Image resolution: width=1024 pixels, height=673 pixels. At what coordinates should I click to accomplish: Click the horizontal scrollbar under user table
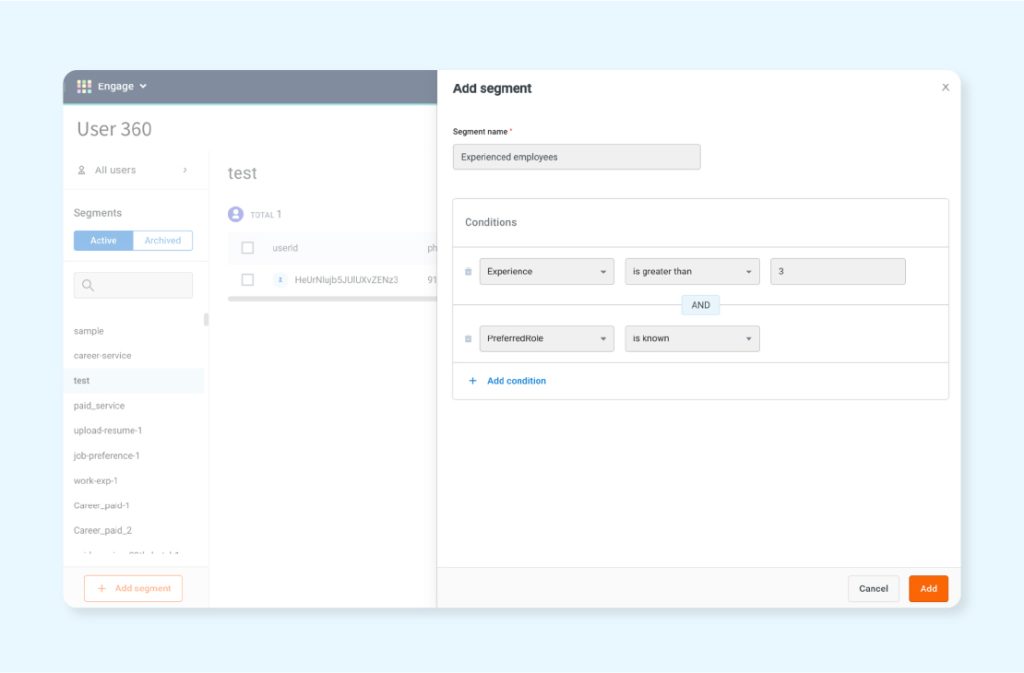(332, 299)
